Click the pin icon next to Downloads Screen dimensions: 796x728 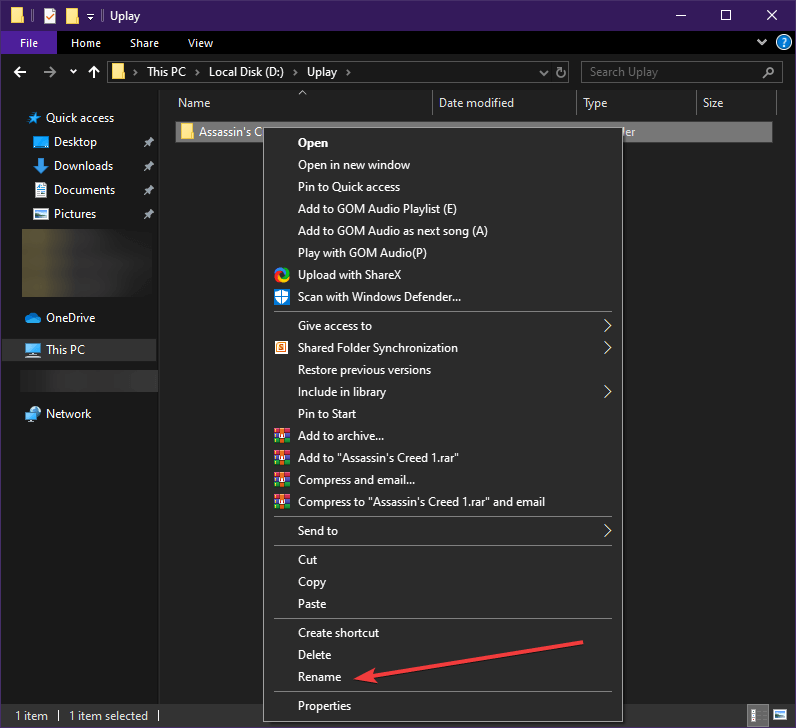click(x=148, y=166)
